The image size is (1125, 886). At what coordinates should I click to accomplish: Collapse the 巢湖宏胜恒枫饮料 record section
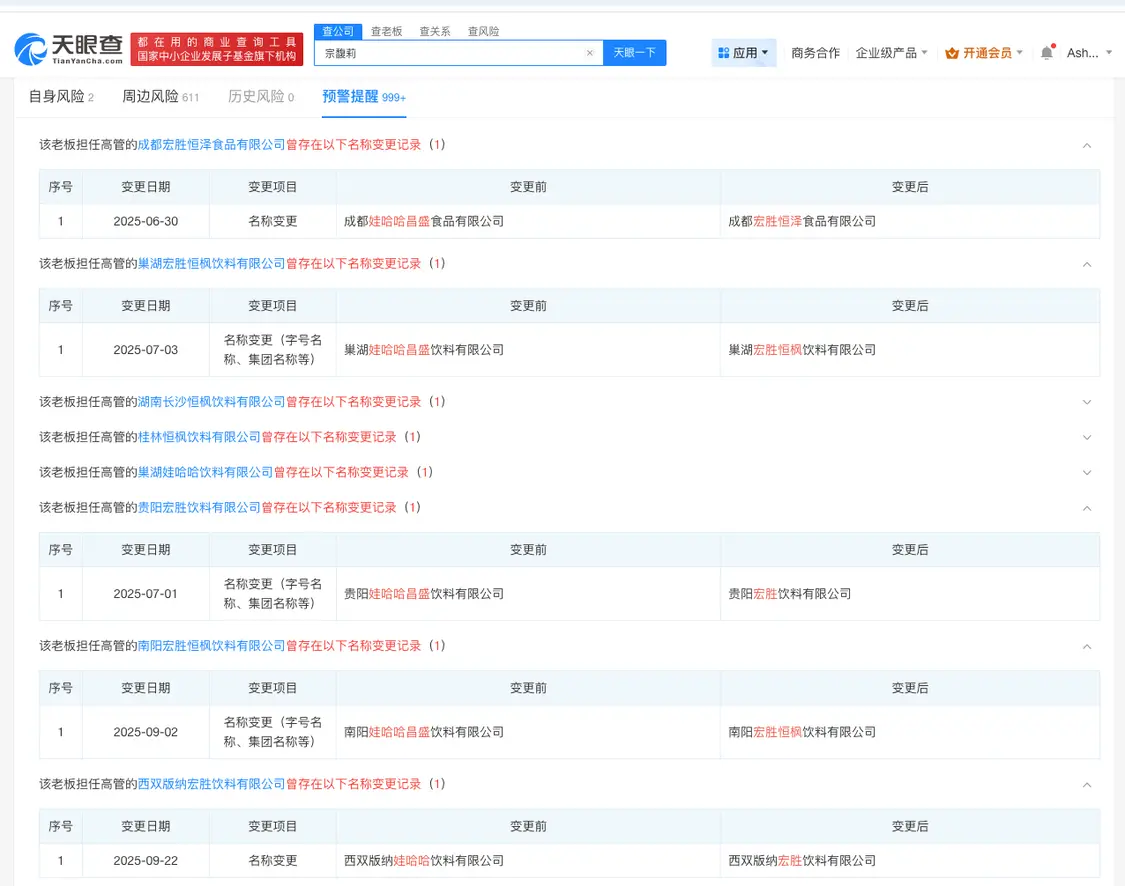point(1087,265)
